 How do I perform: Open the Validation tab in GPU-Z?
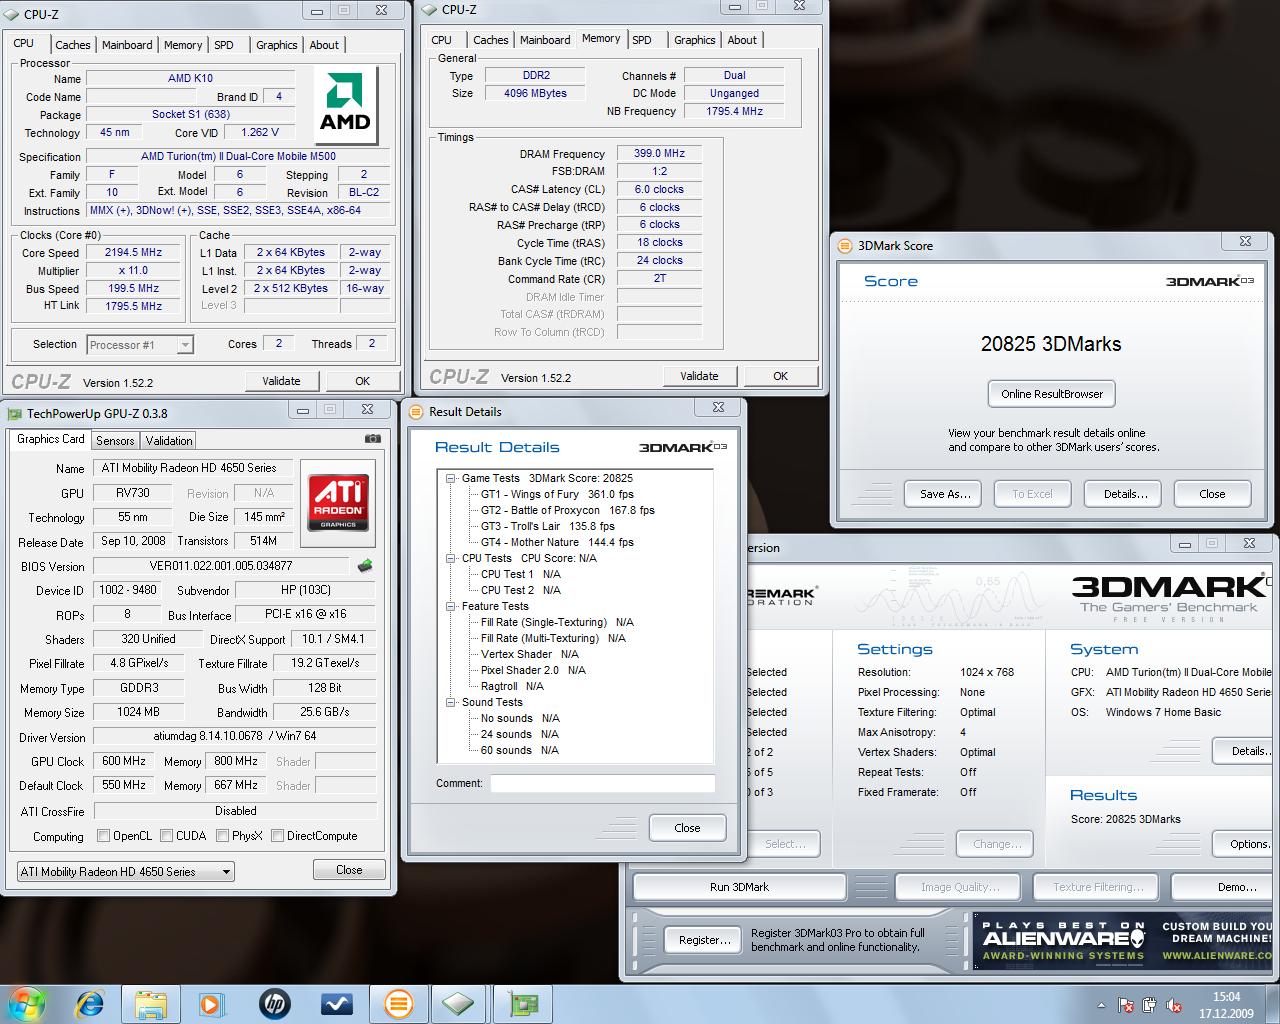point(169,441)
